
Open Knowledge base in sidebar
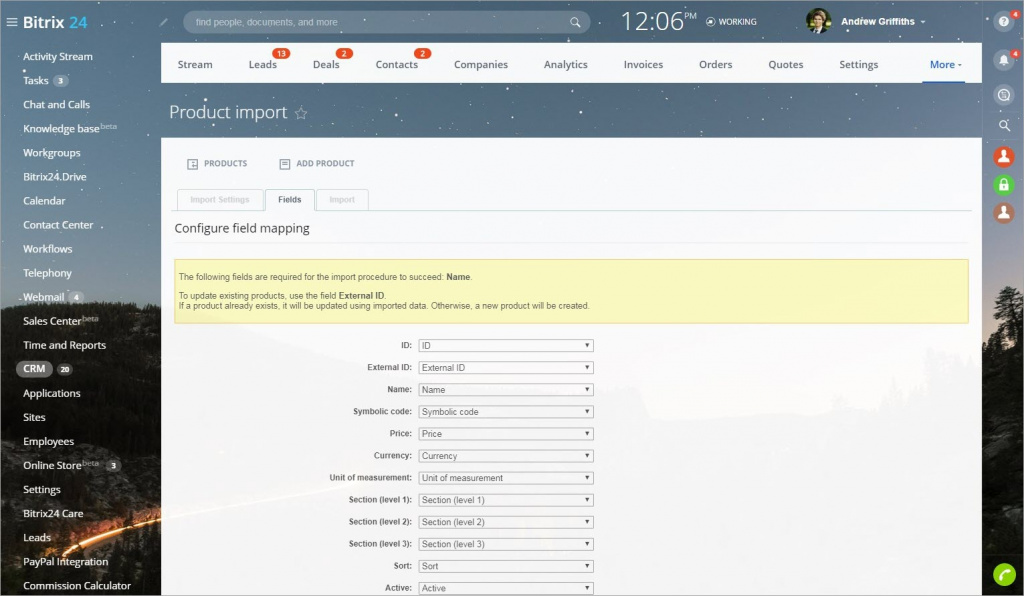click(61, 129)
